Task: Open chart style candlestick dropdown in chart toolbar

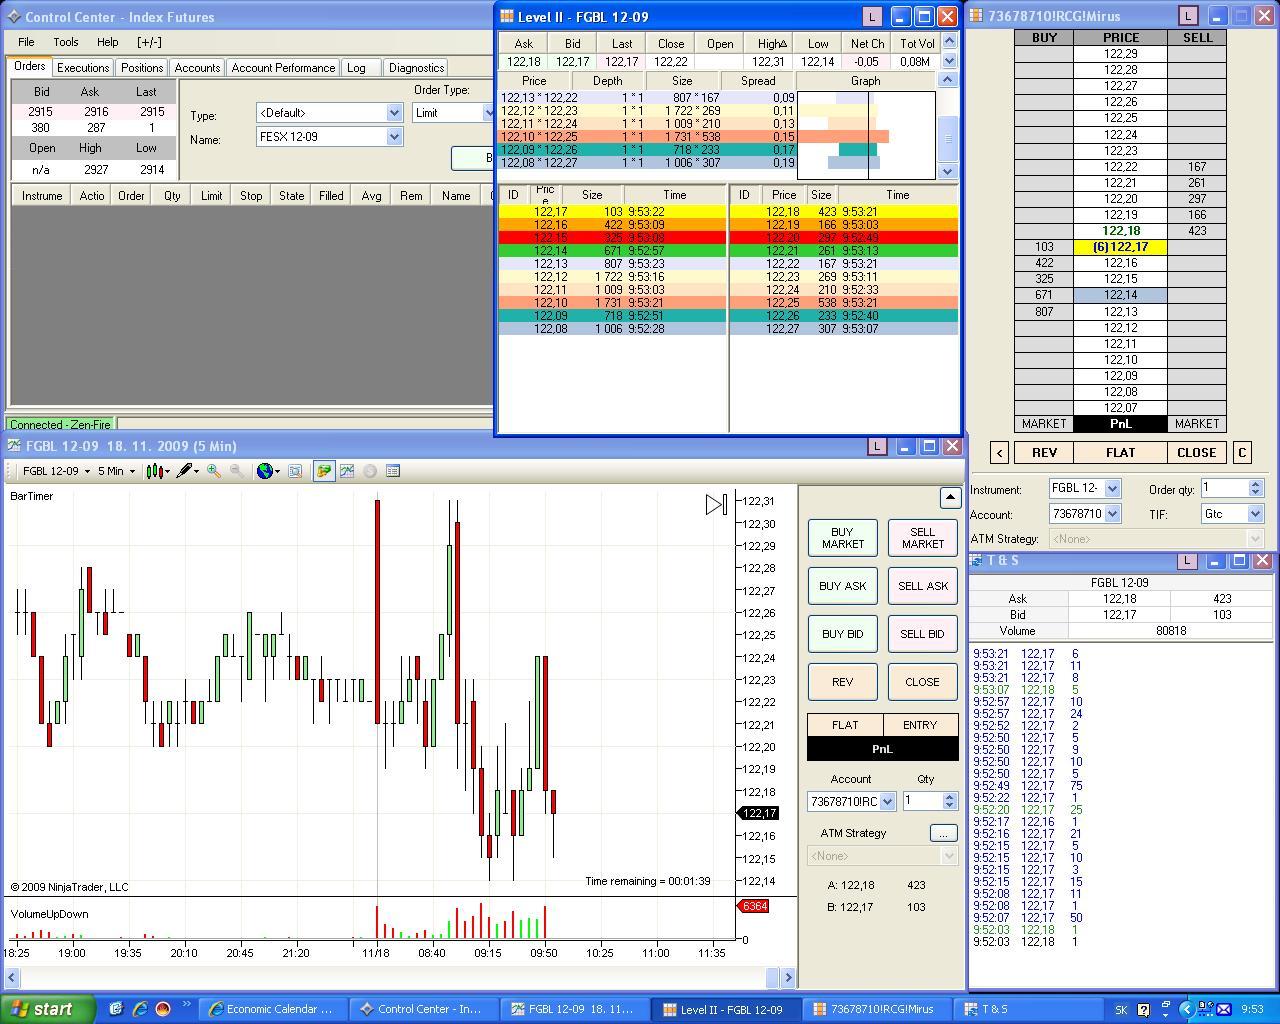Action: click(x=158, y=471)
